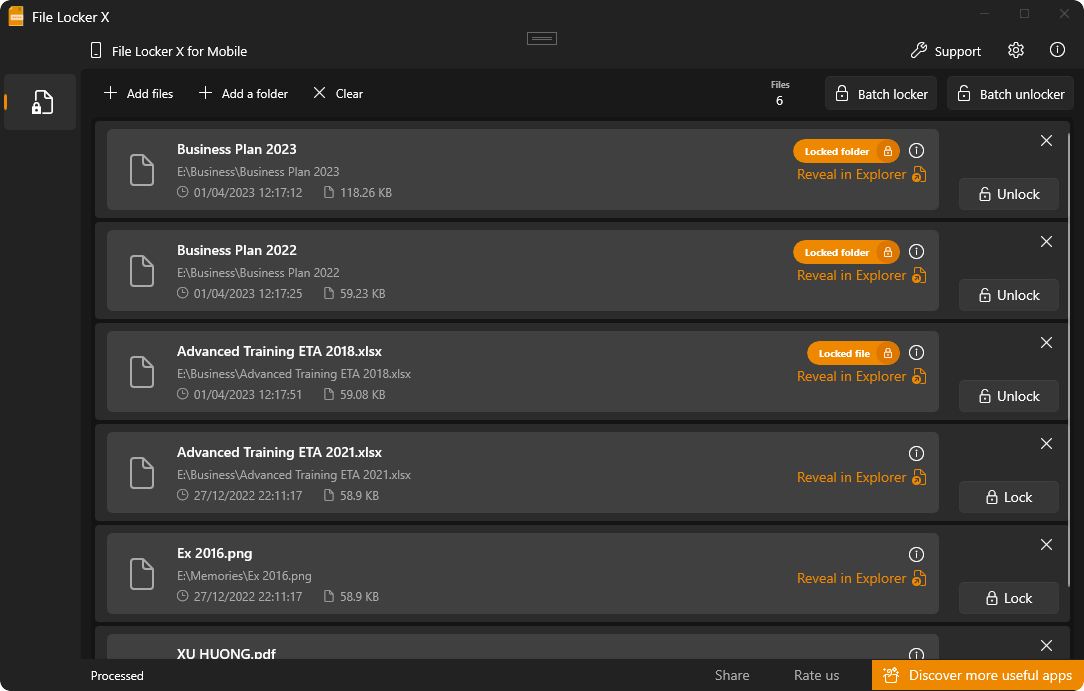Click Batch locker button

pyautogui.click(x=881, y=93)
